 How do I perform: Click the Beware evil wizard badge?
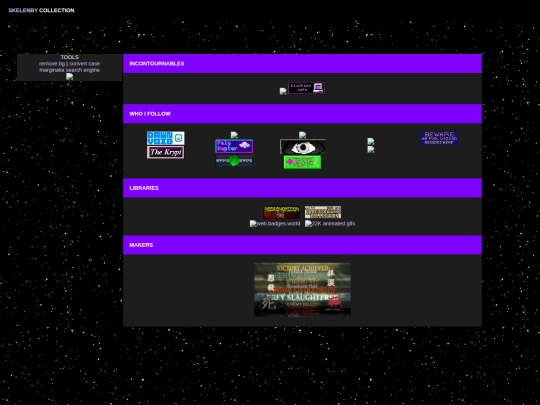pos(439,138)
